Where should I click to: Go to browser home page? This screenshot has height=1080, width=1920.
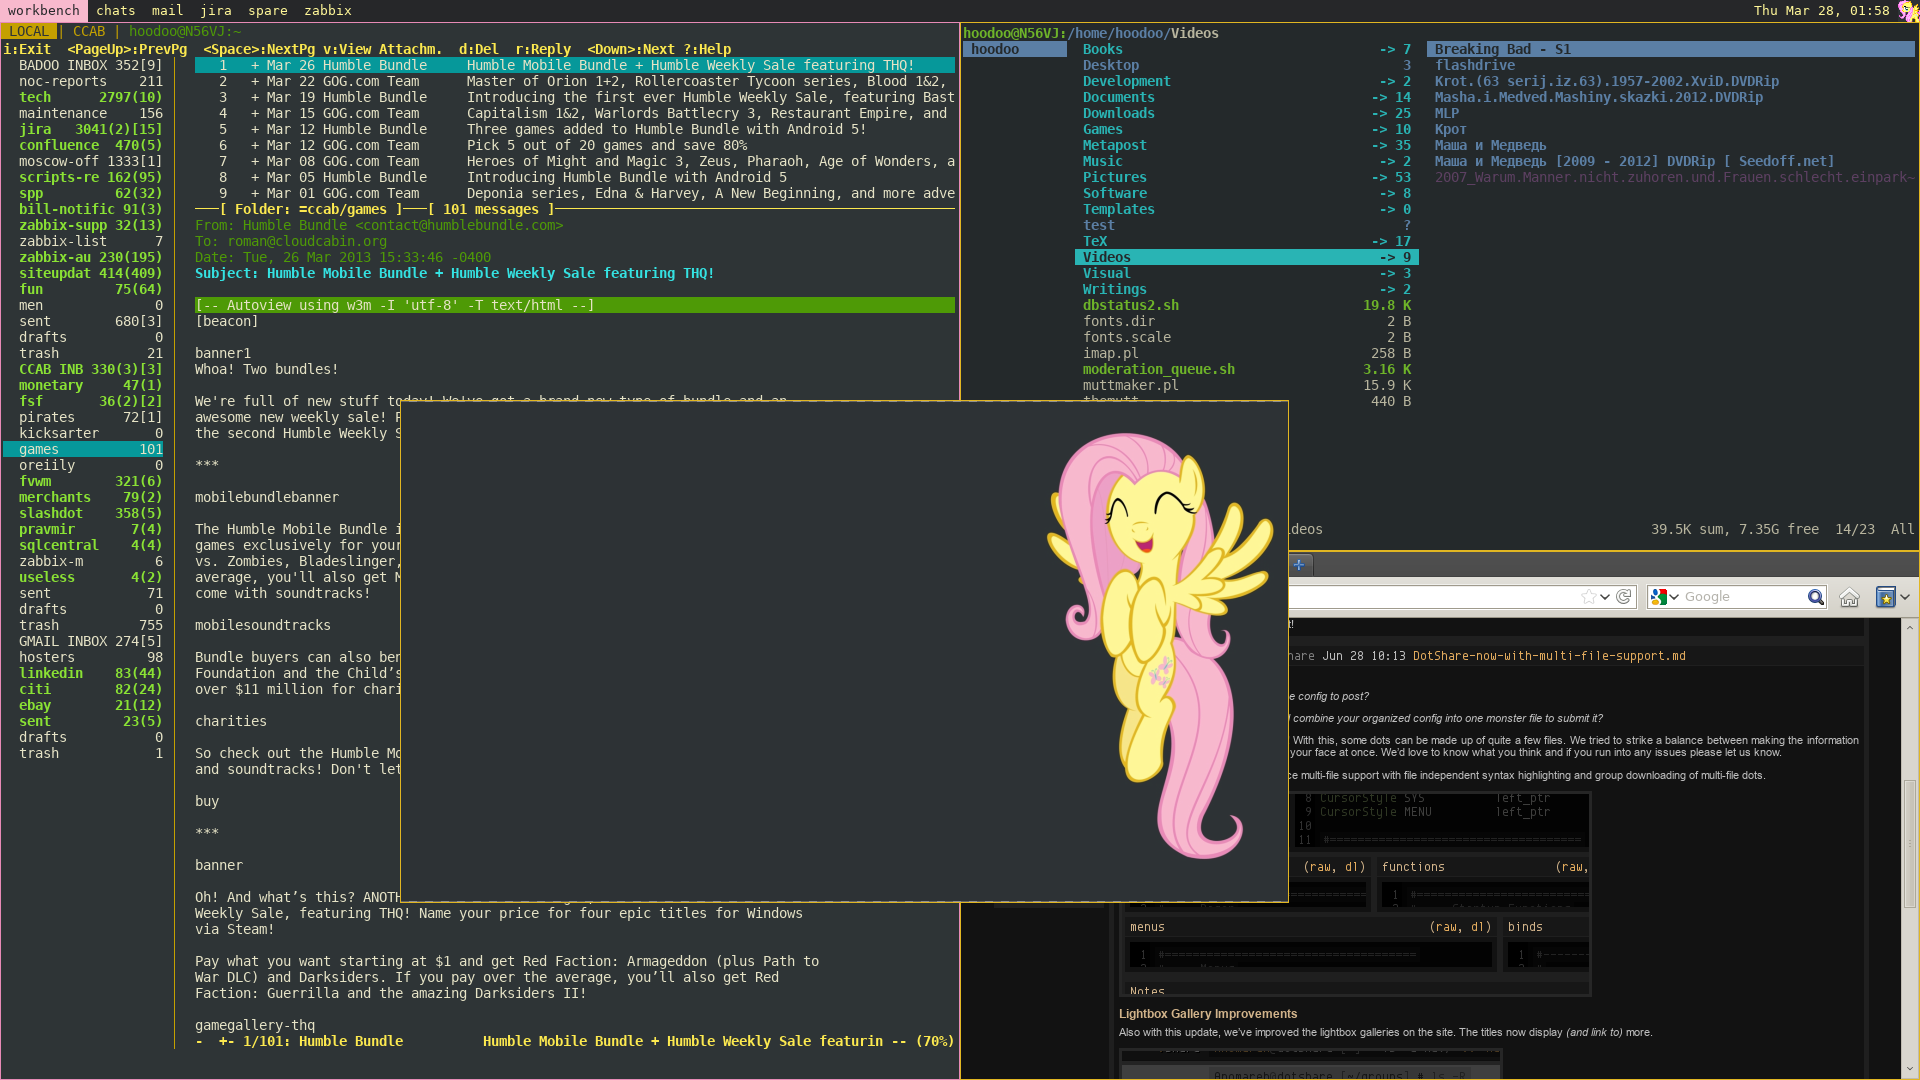click(1849, 597)
